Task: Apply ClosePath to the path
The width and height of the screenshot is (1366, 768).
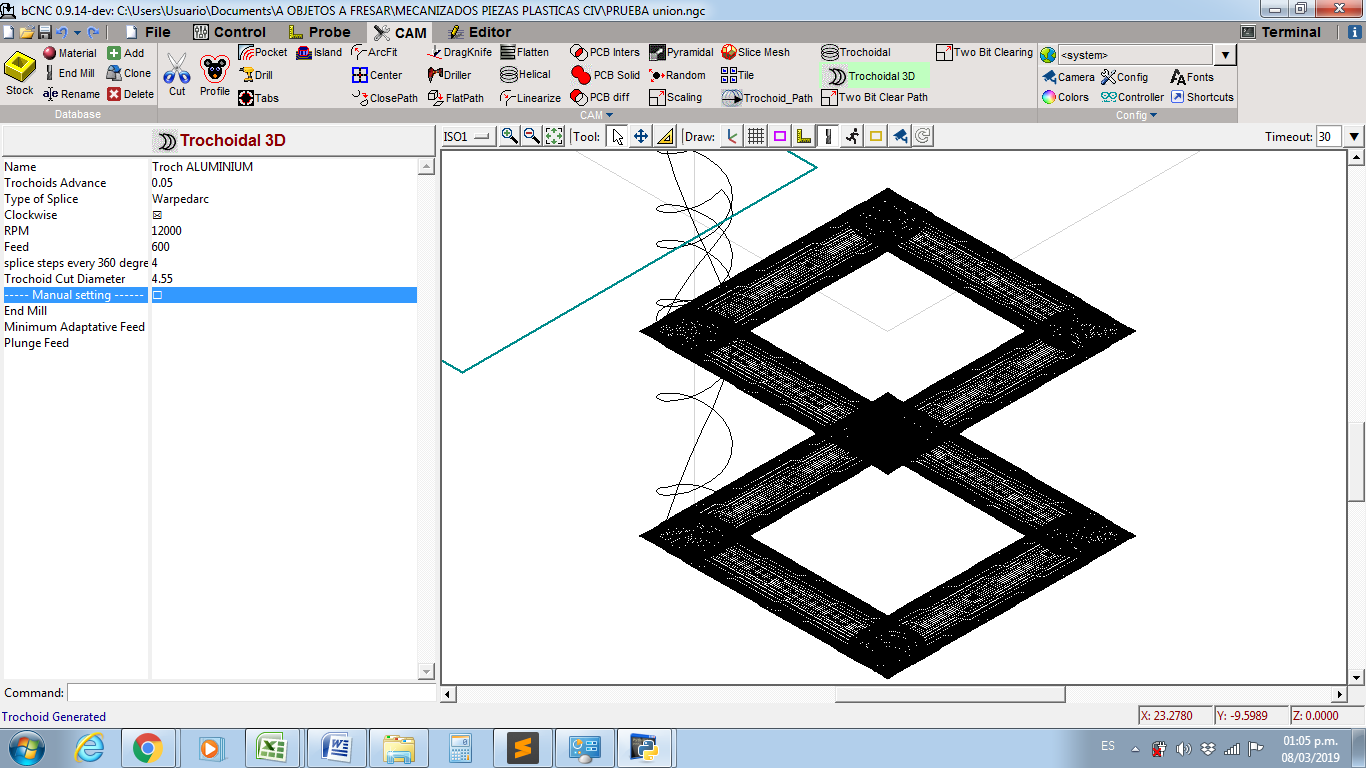Action: coord(386,98)
